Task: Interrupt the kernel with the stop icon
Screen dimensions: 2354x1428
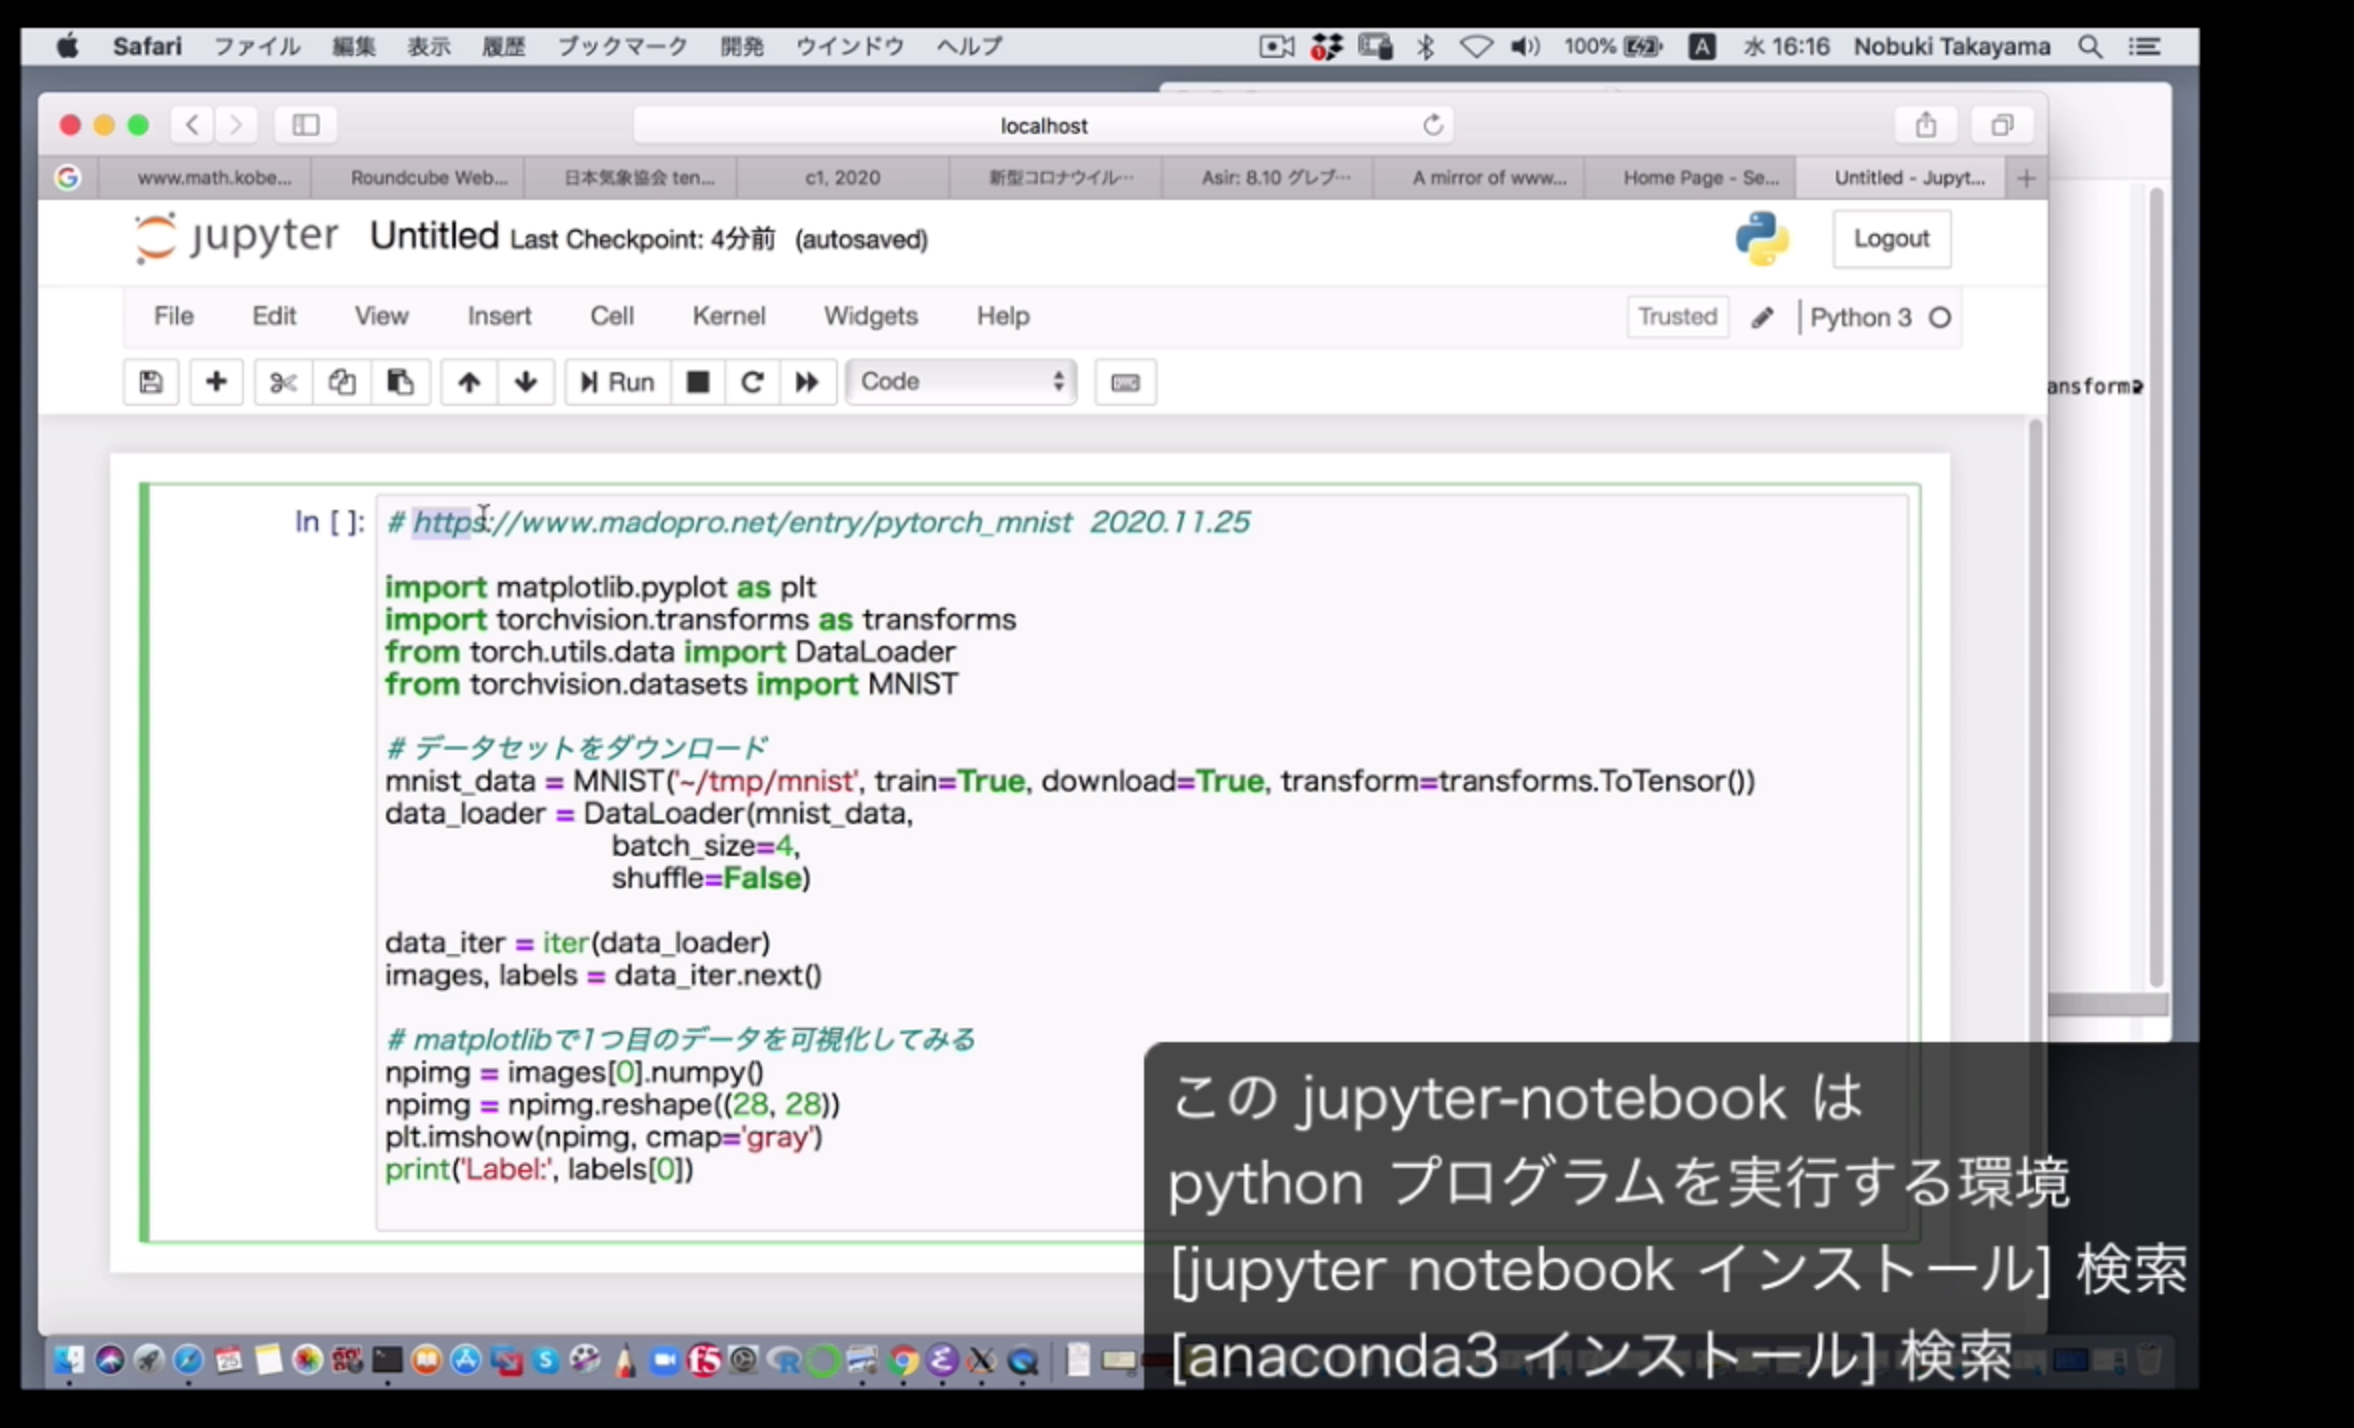Action: (x=698, y=382)
